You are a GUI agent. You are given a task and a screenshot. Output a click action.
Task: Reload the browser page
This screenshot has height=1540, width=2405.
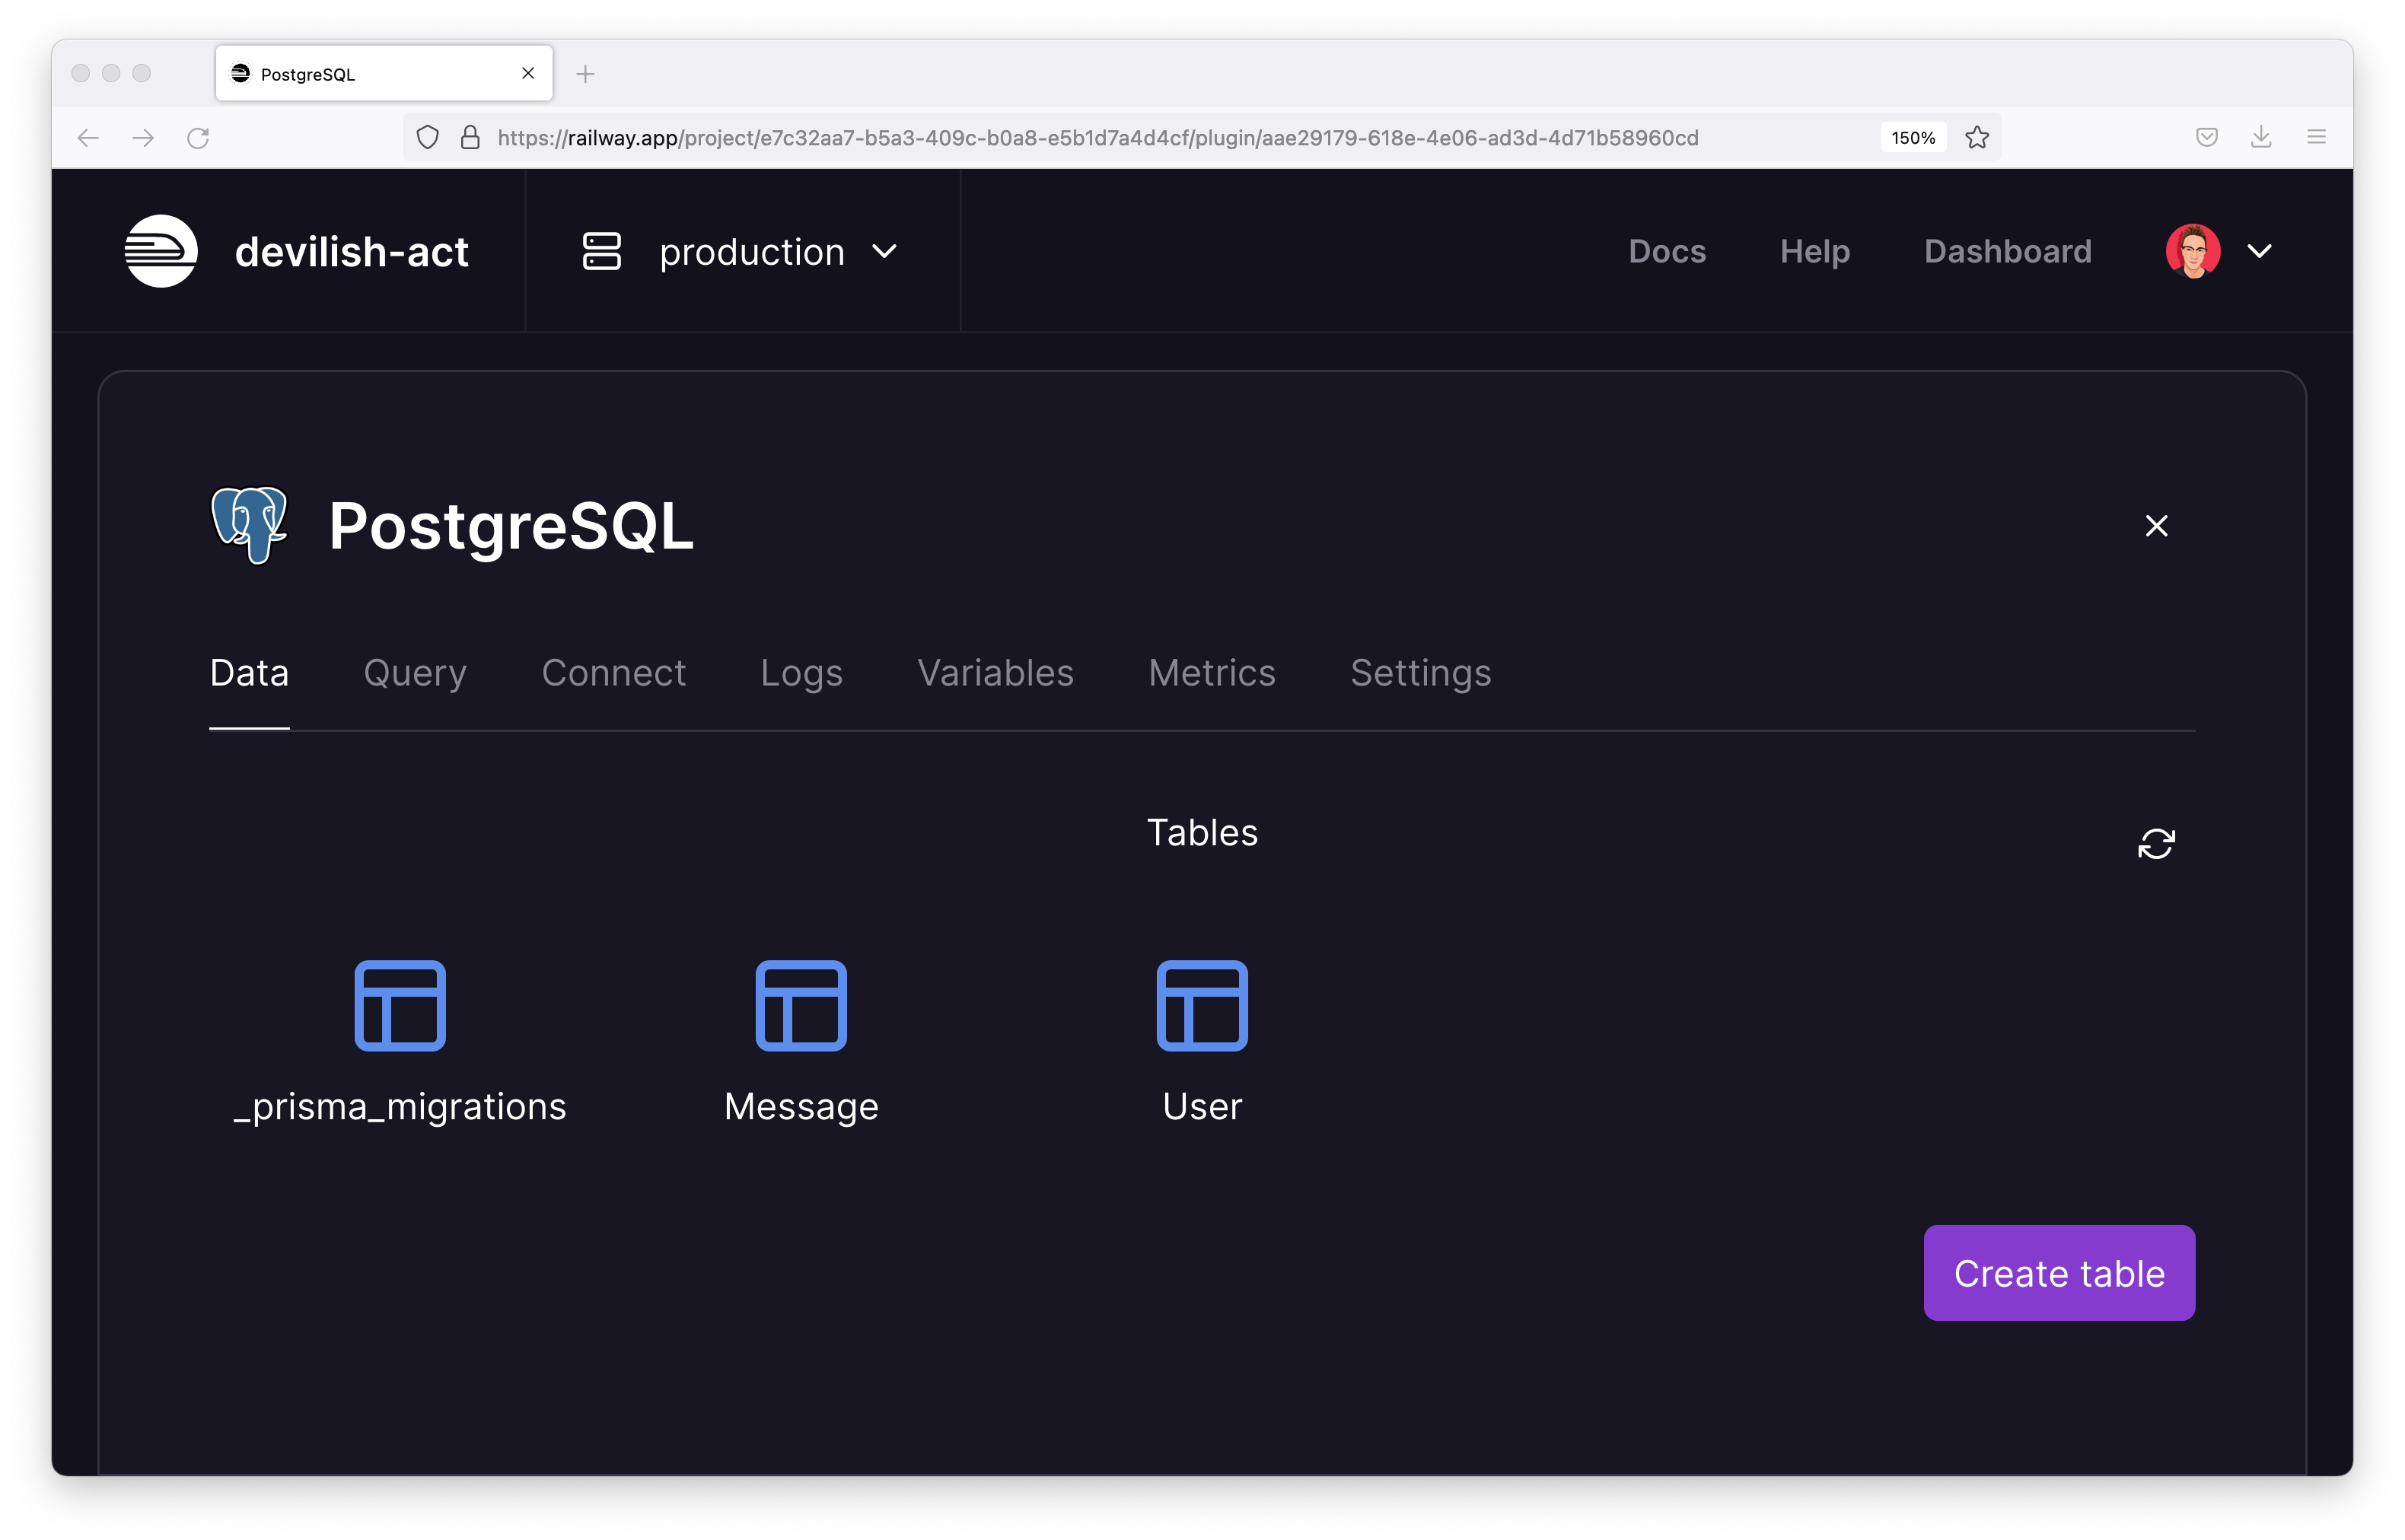coord(198,138)
